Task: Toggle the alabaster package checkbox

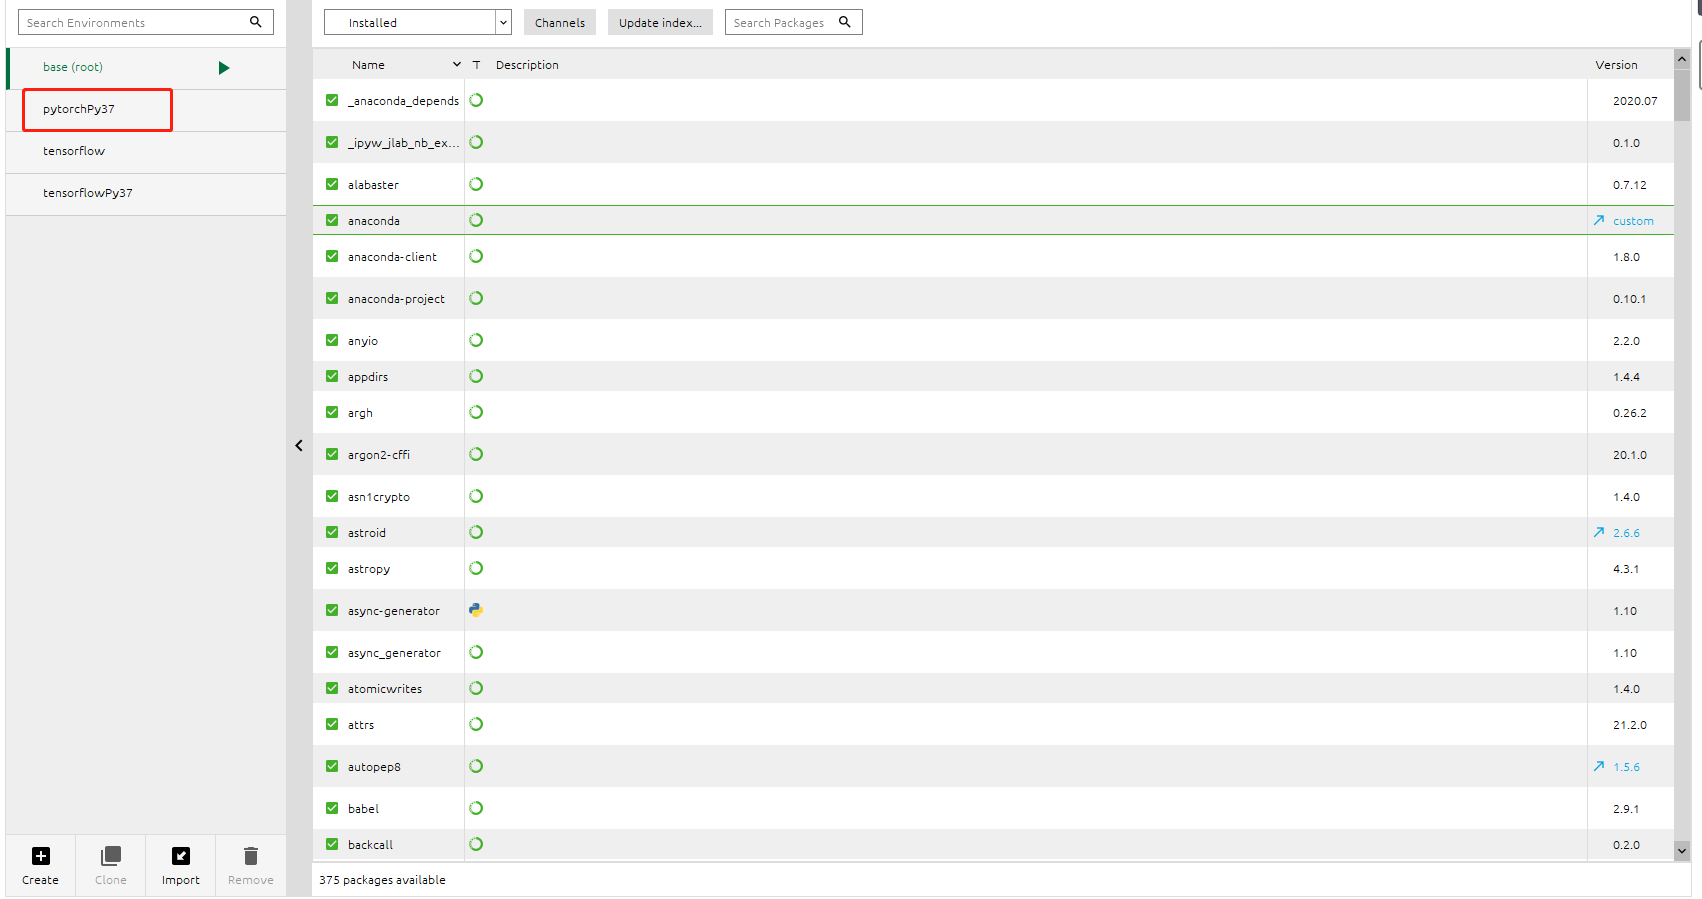Action: tap(332, 184)
